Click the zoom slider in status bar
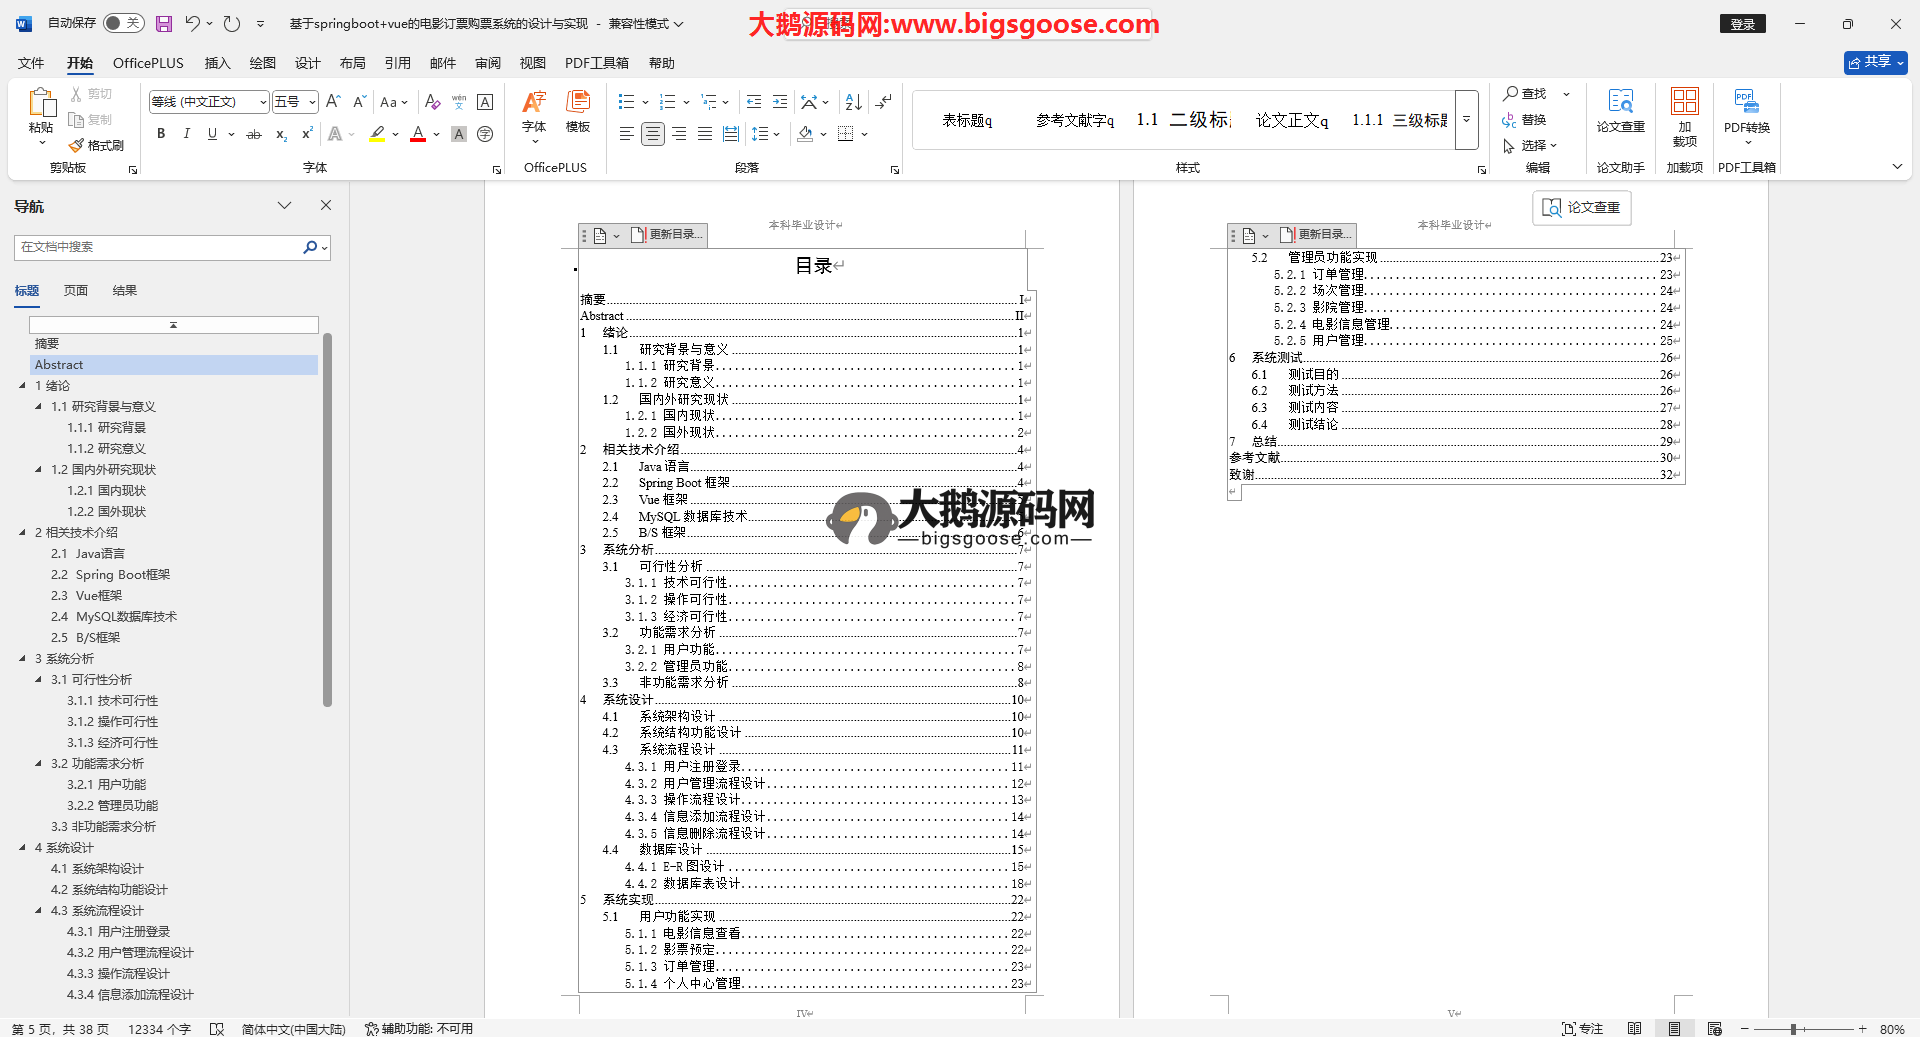This screenshot has width=1920, height=1037. click(1794, 1029)
